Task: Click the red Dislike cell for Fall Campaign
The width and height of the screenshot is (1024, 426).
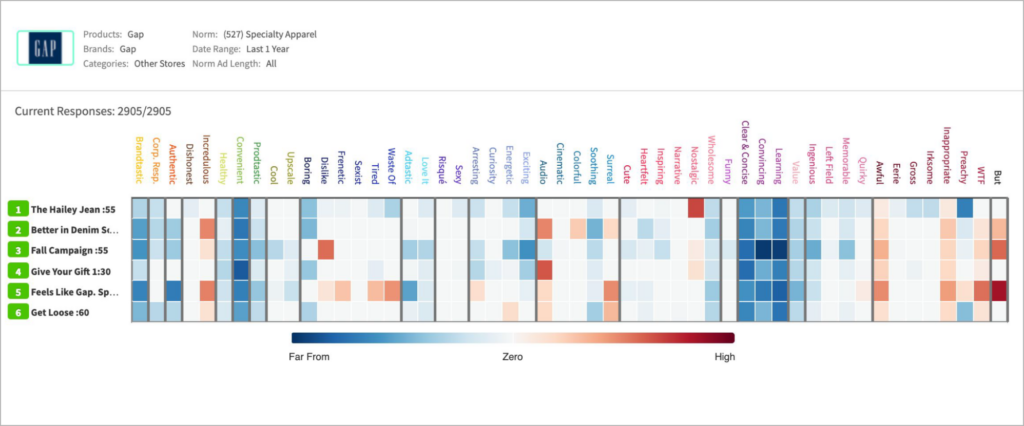Action: coord(325,250)
